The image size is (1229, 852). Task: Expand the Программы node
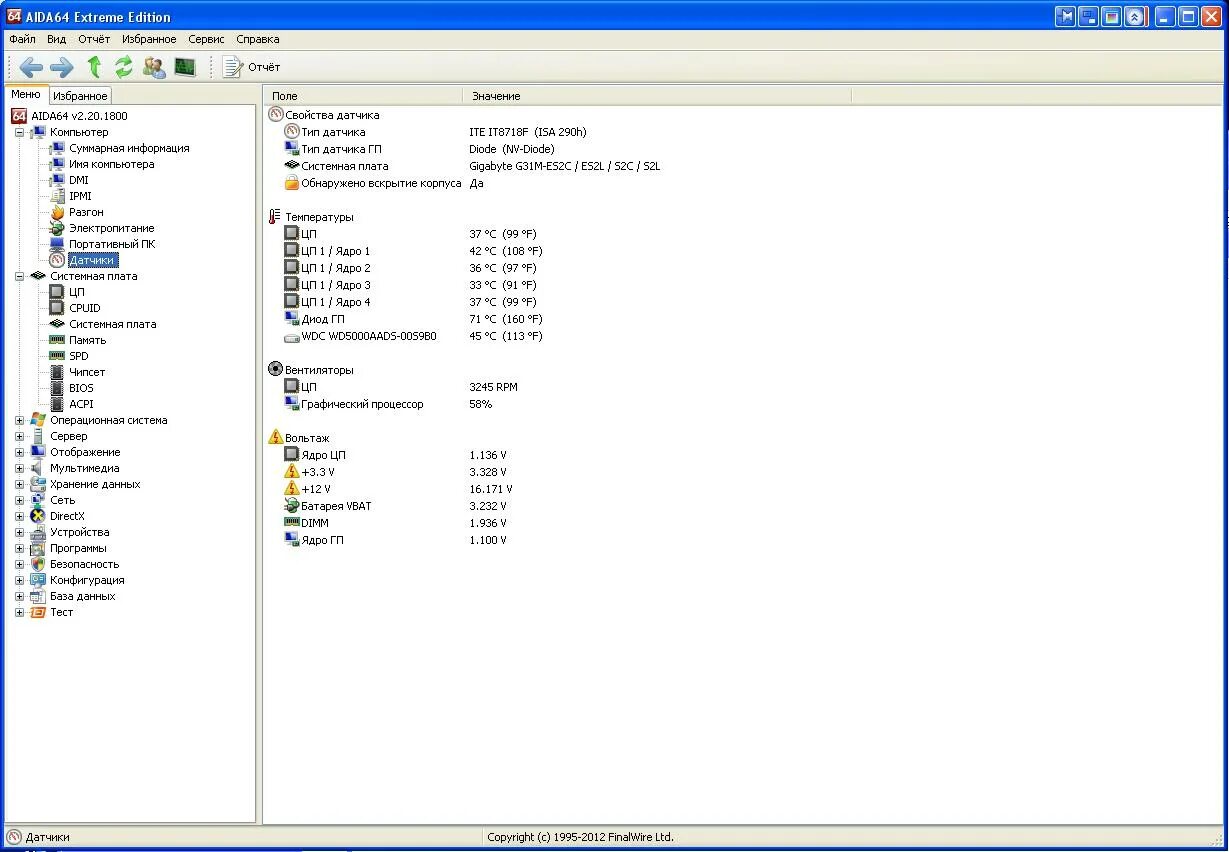coord(19,548)
